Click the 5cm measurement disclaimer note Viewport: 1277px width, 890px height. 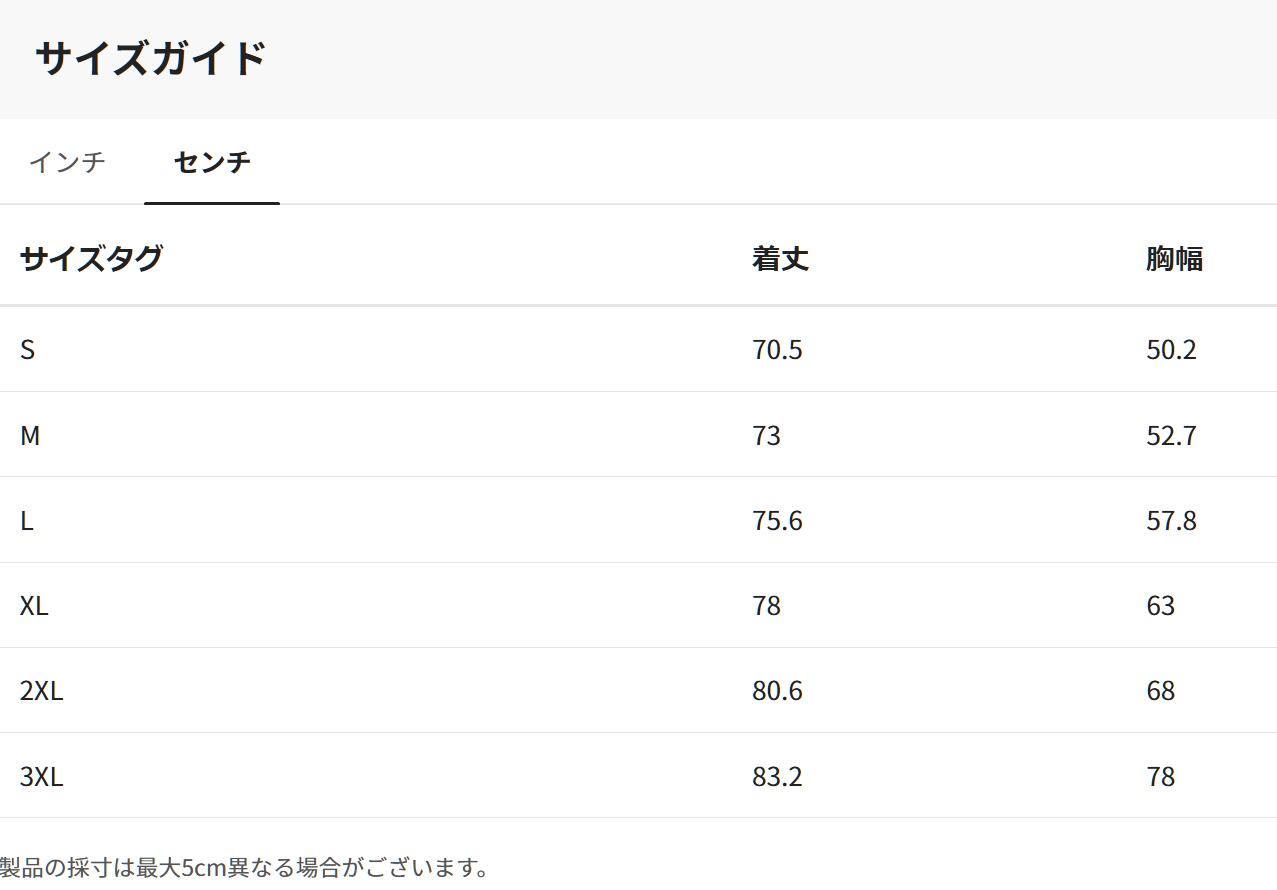245,867
